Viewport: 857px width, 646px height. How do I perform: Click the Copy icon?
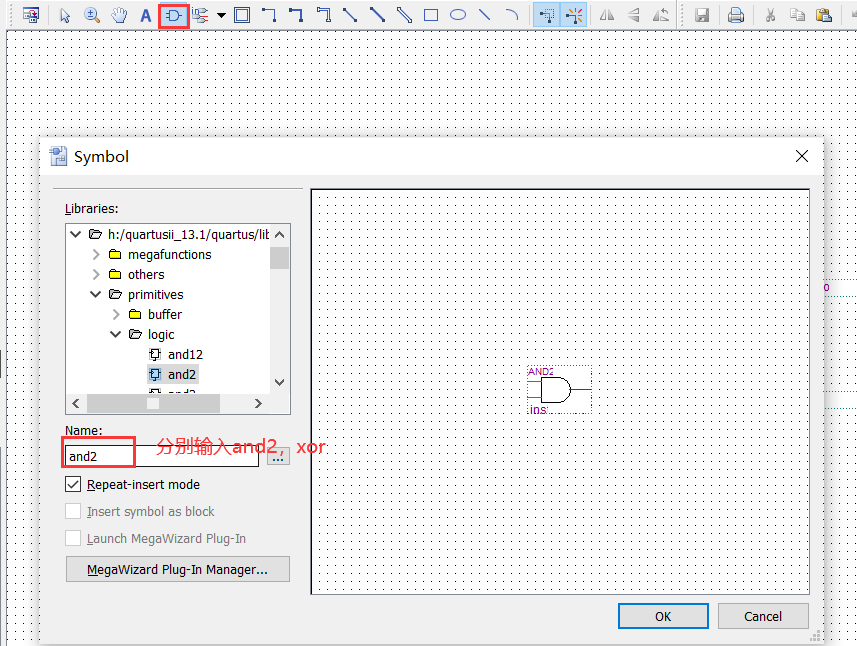[x=797, y=15]
